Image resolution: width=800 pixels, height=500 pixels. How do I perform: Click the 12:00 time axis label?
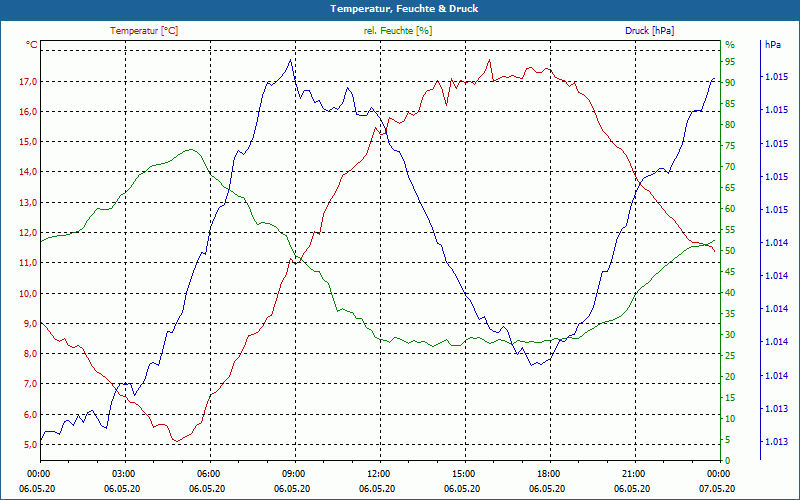point(378,473)
